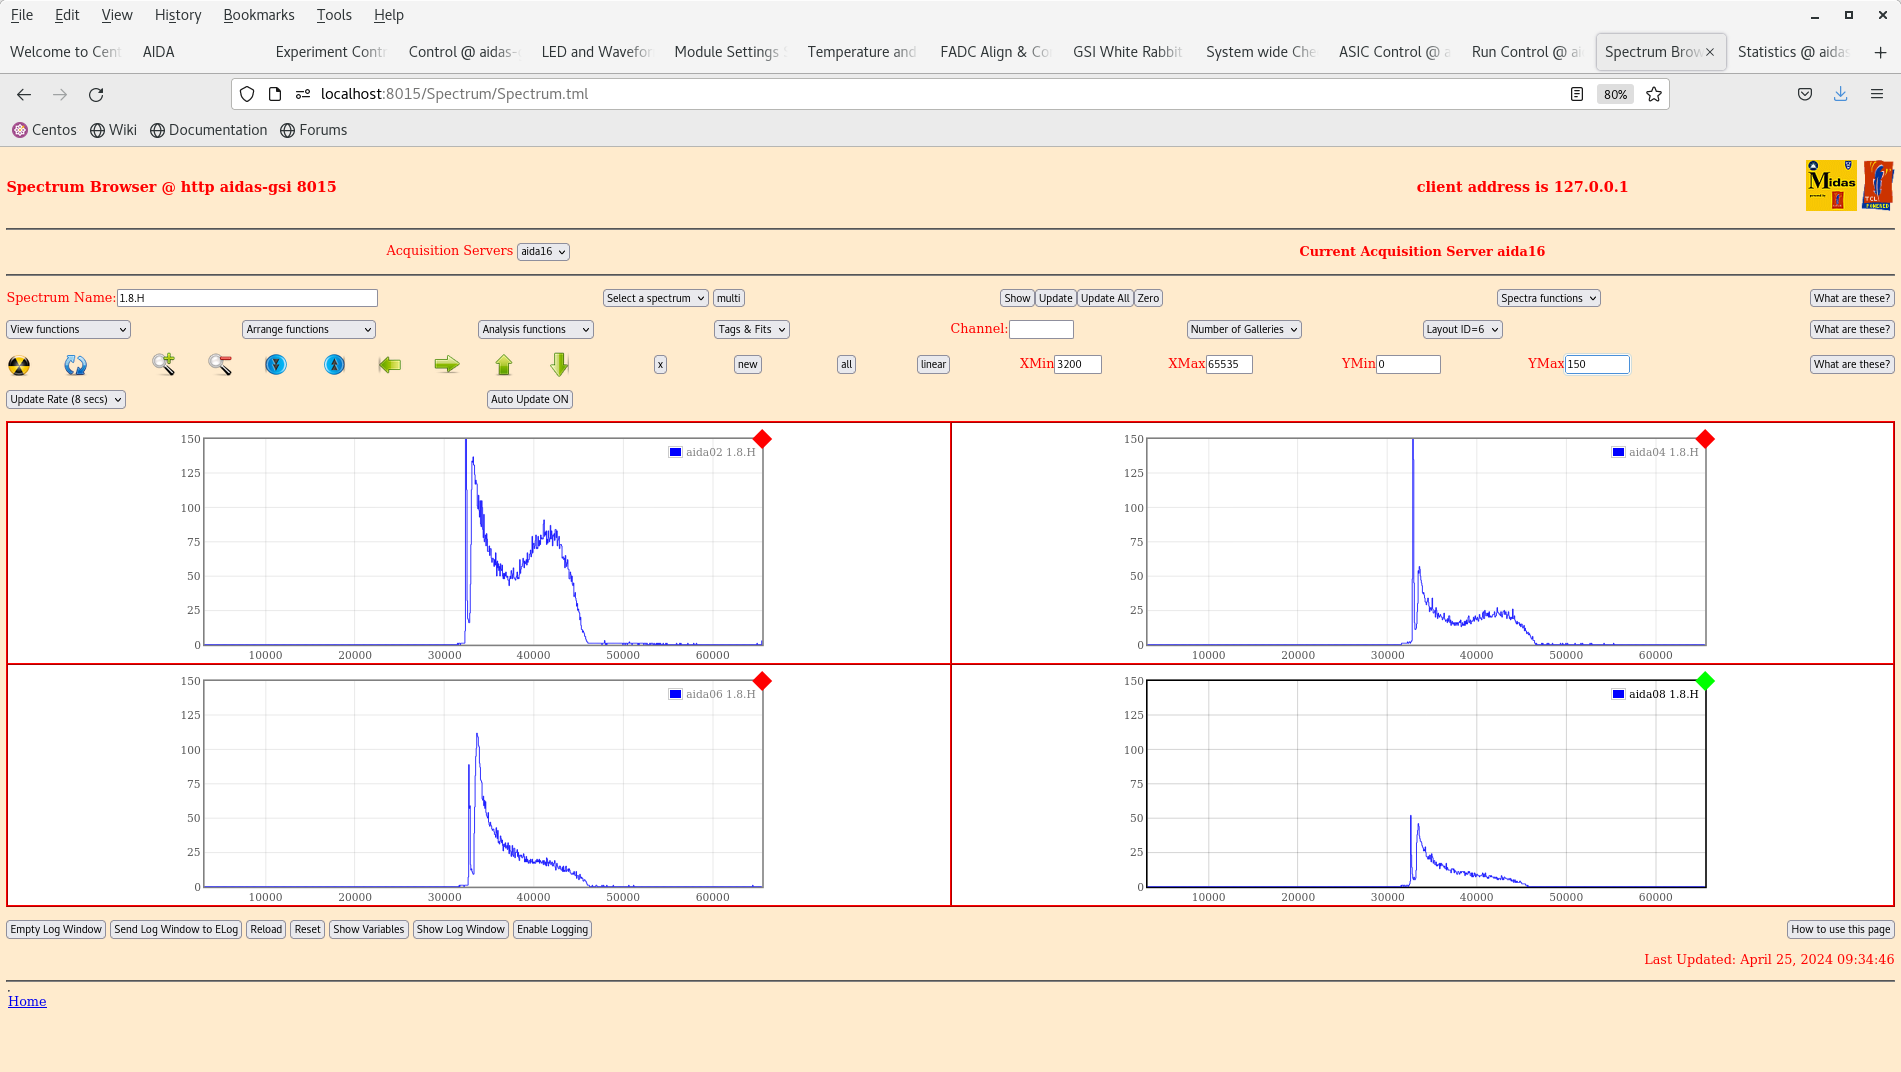
Task: Switch to the Statistics browser tab
Action: tap(1793, 52)
